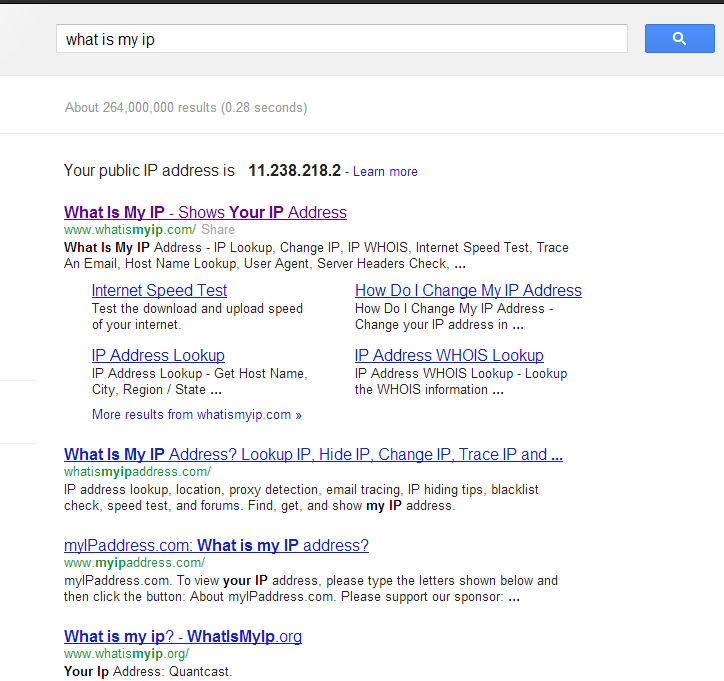This screenshot has width=724, height=681.
Task: Open the 'Internet Speed Test' sitelink
Action: click(x=159, y=290)
